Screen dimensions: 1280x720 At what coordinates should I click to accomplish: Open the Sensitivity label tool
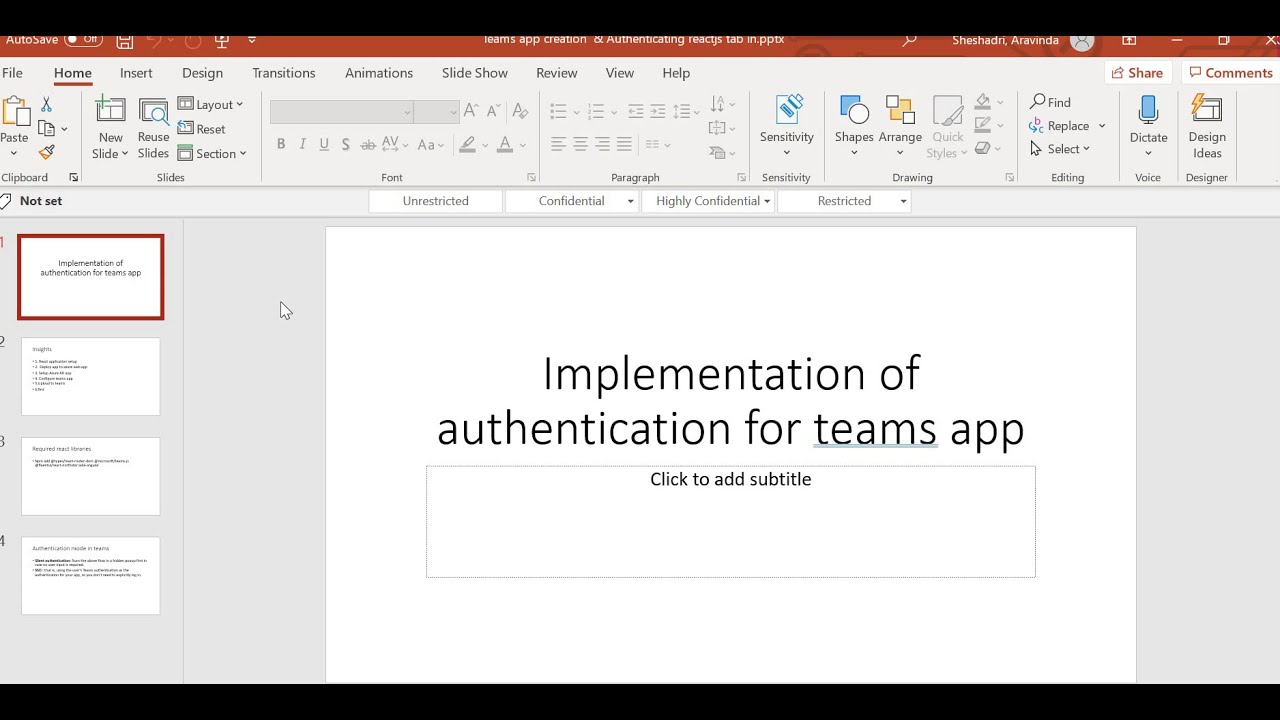click(x=787, y=127)
